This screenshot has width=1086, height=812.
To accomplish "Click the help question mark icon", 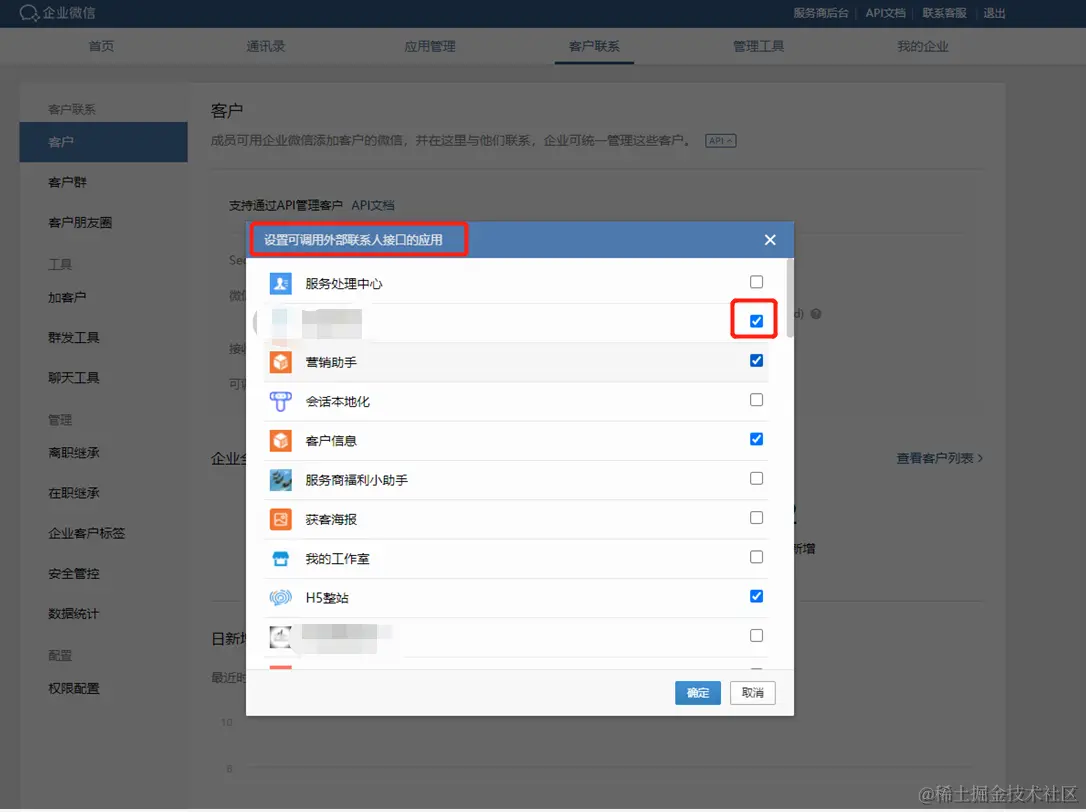I will tap(816, 314).
